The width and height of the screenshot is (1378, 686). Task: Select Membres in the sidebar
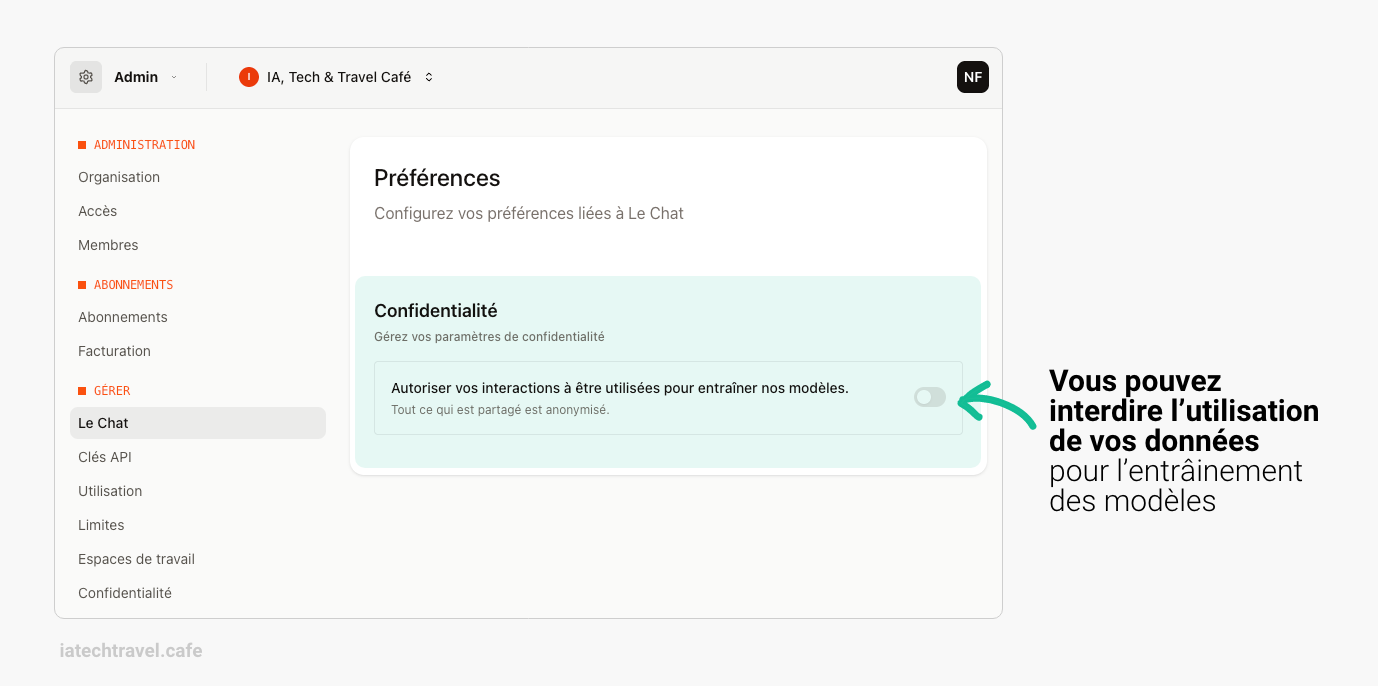(x=108, y=245)
